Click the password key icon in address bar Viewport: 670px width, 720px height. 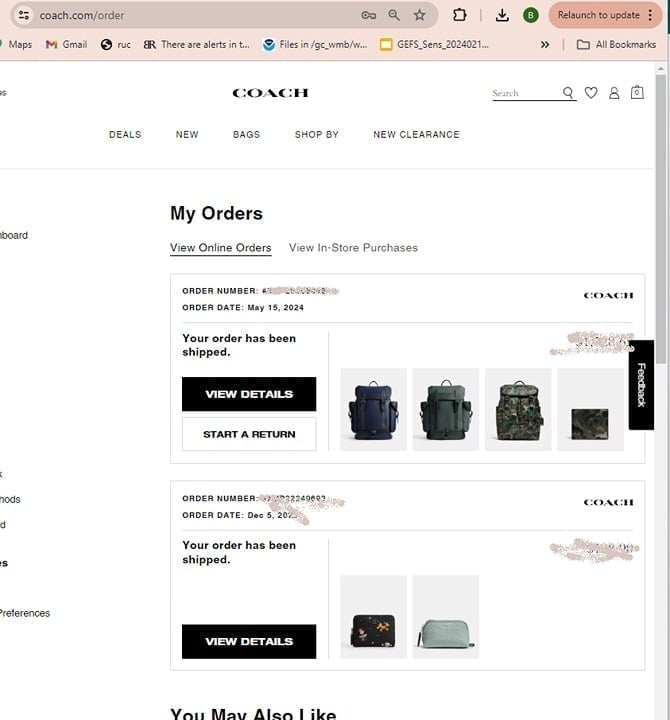pos(368,15)
